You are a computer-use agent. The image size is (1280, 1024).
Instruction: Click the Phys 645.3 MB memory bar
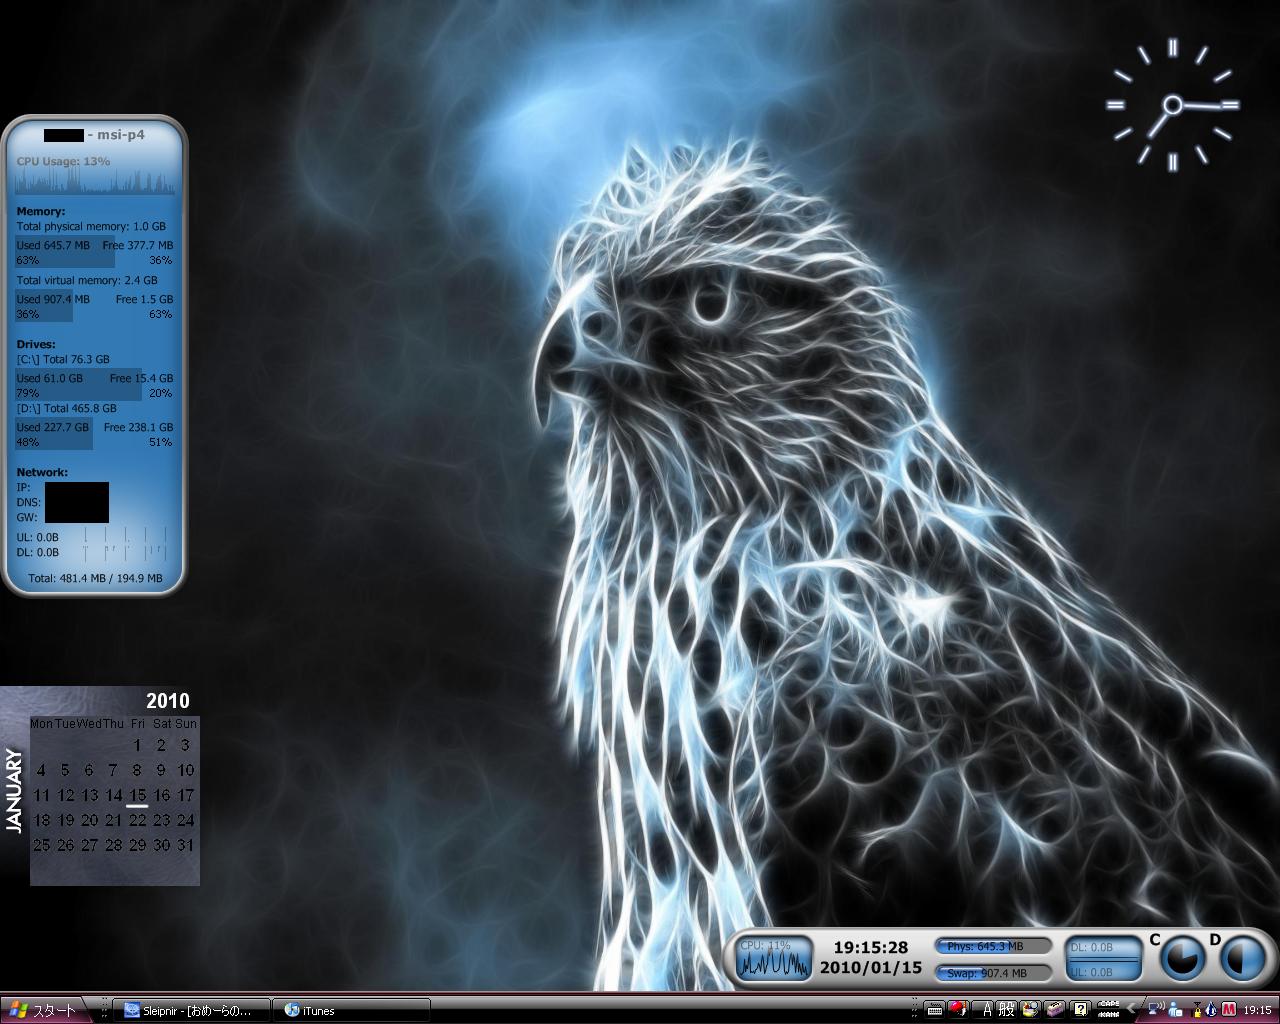[x=993, y=946]
